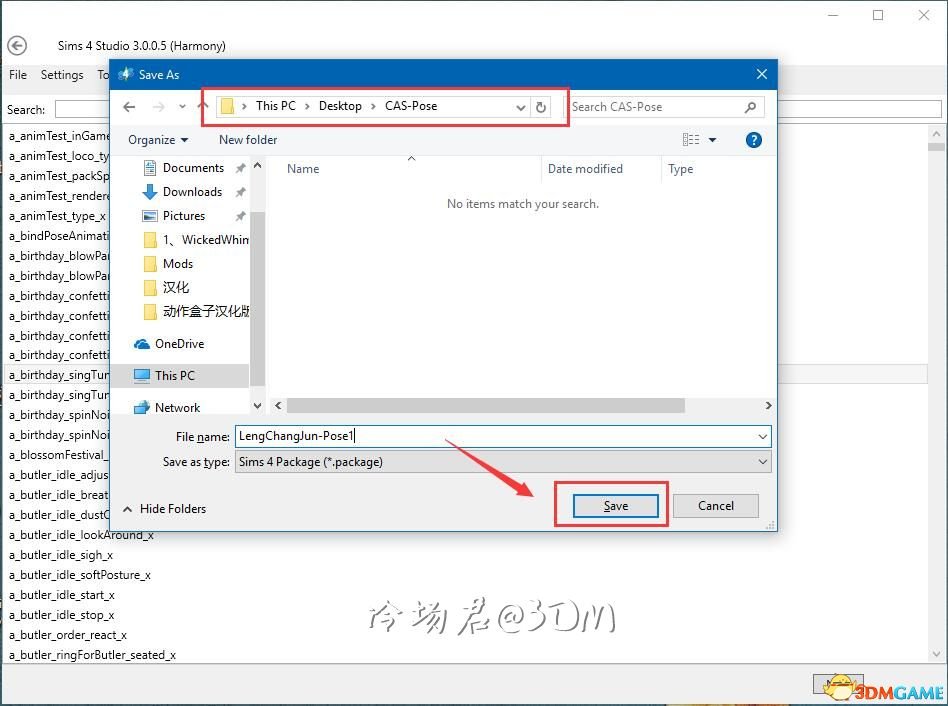Click the Save button
The width and height of the screenshot is (948, 706).
click(x=615, y=506)
